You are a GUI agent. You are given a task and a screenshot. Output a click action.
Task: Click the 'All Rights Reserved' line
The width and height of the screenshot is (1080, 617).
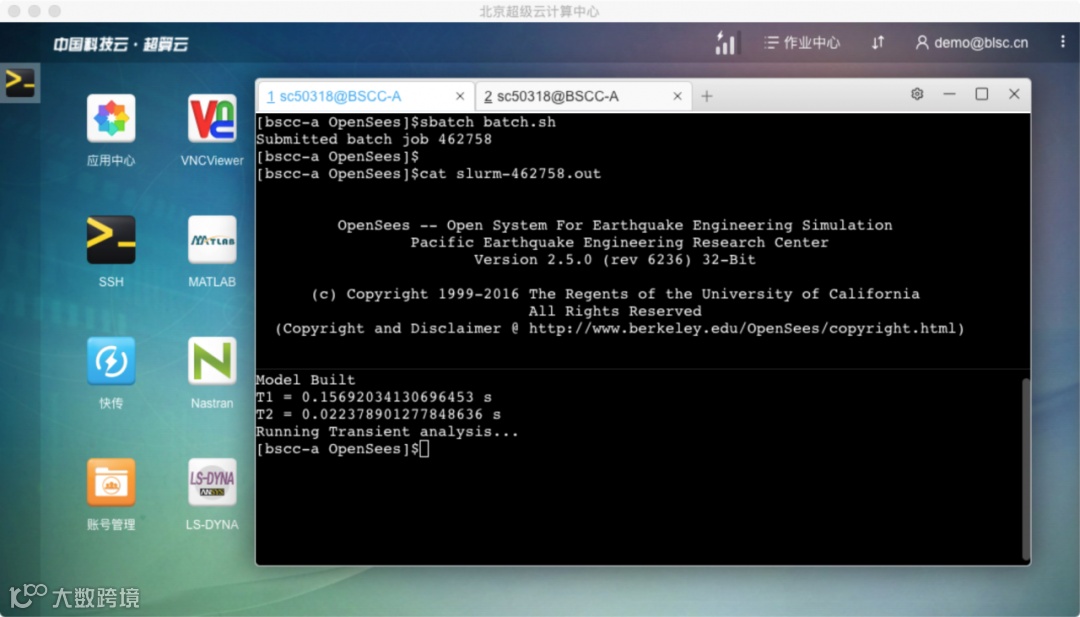click(614, 311)
